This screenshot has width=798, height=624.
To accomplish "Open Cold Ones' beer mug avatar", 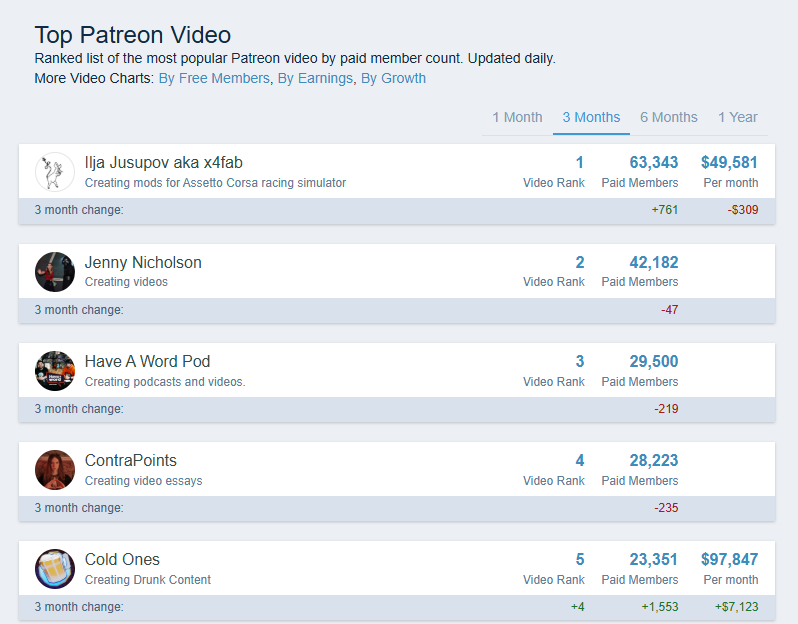I will [x=55, y=569].
